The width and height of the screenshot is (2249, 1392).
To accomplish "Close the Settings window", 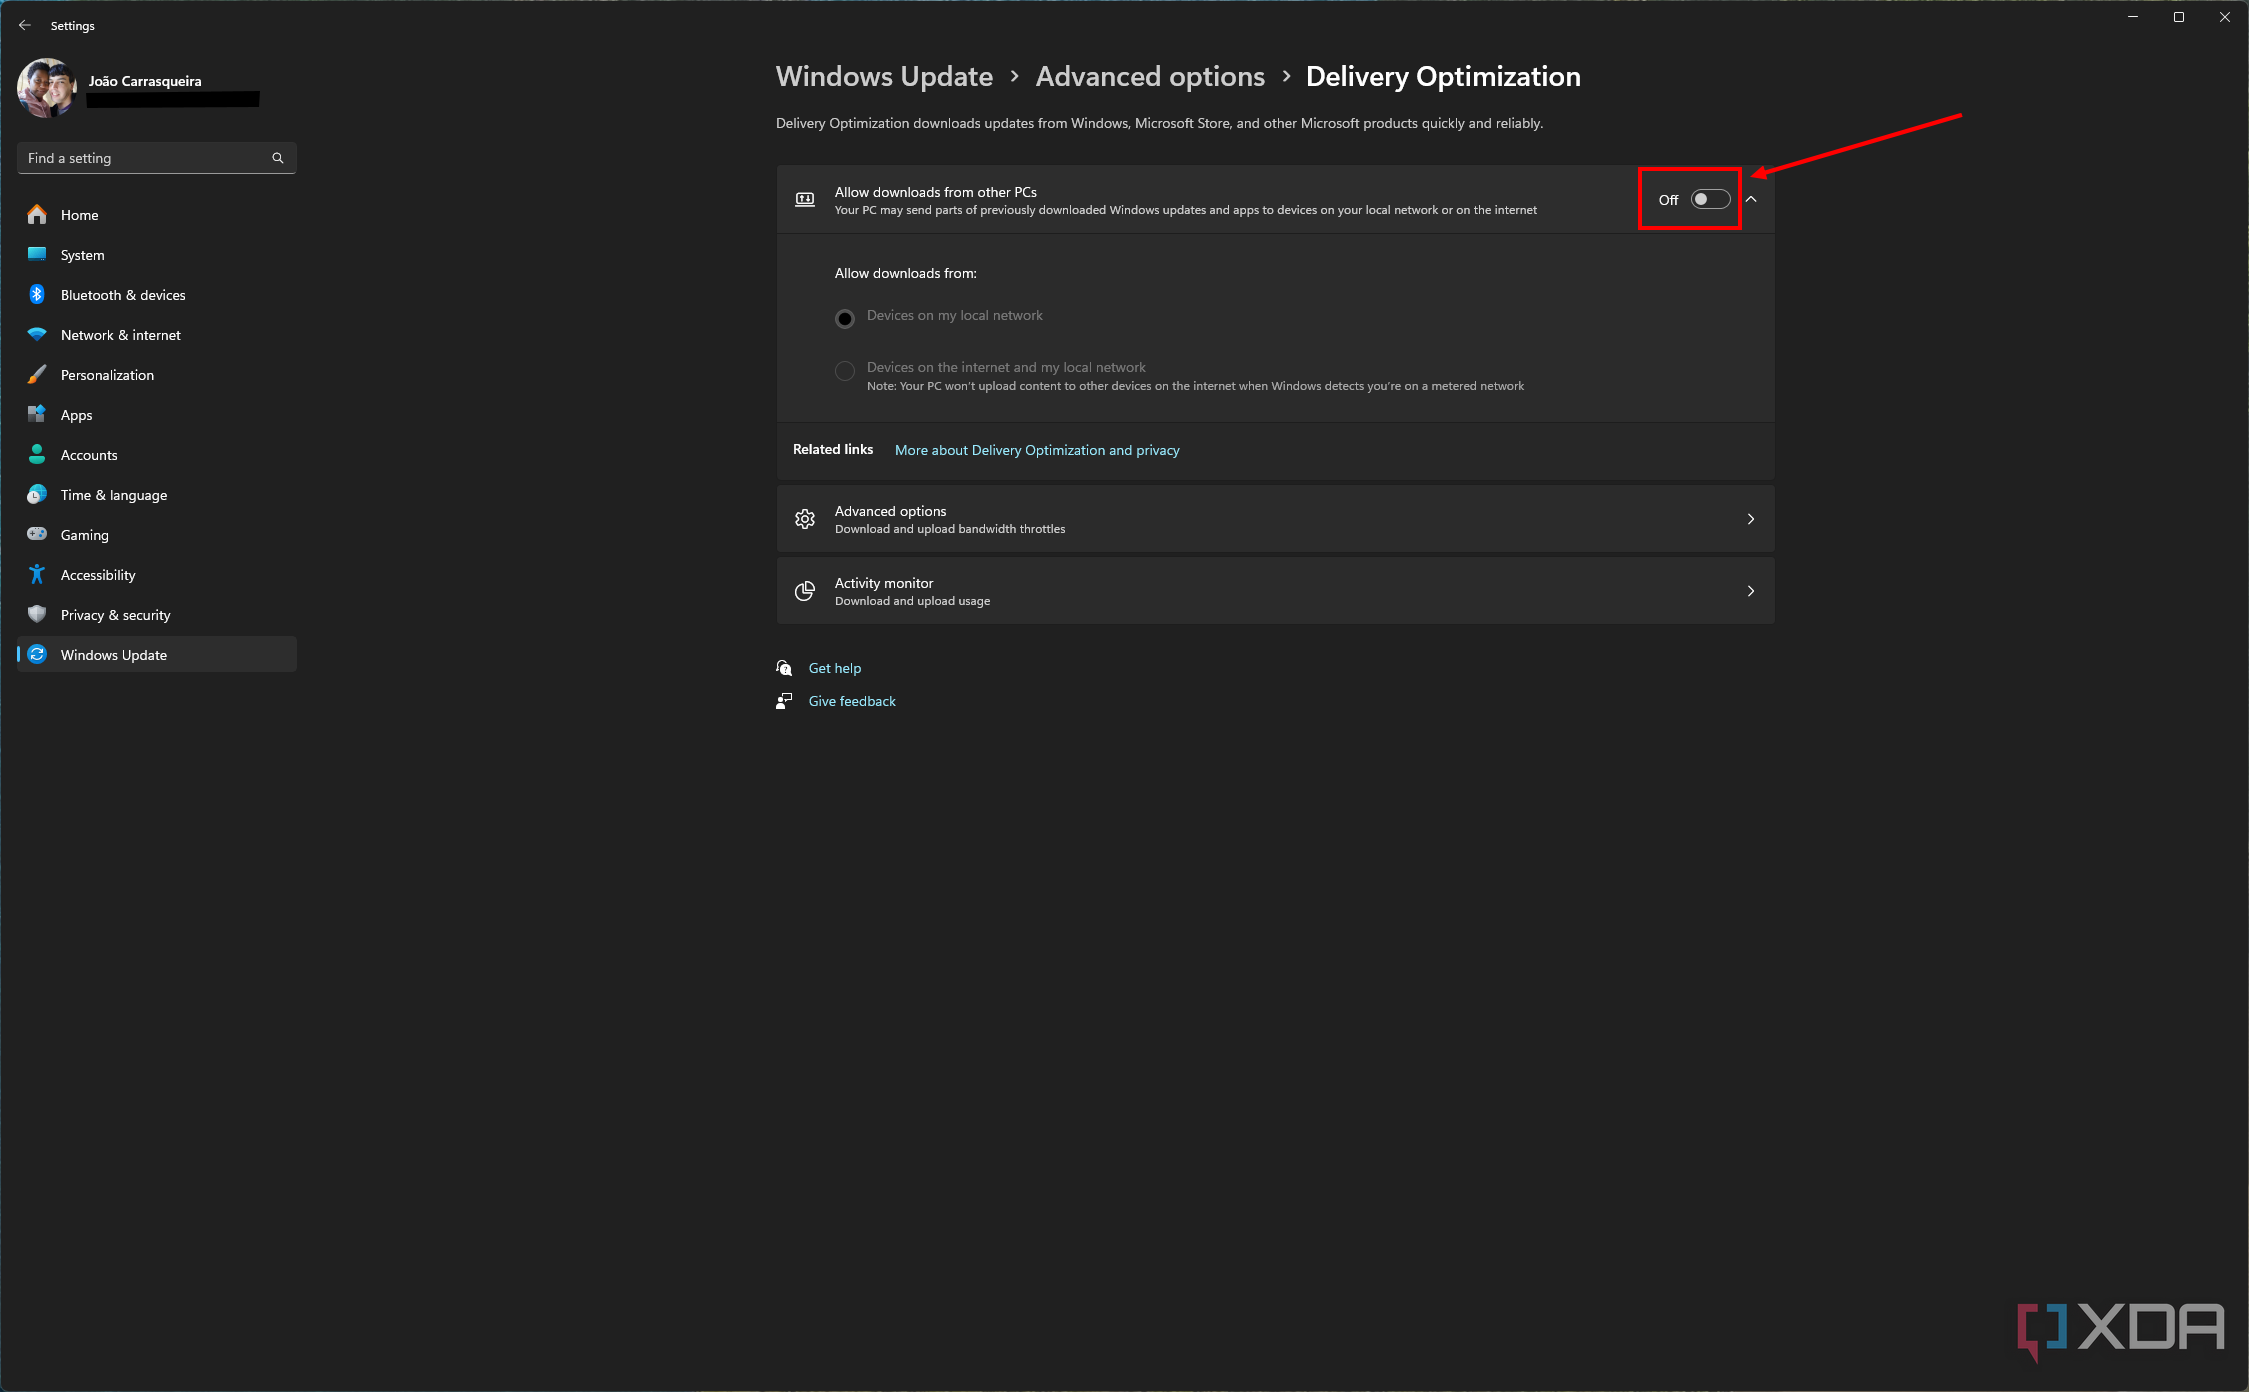I will [x=2225, y=17].
